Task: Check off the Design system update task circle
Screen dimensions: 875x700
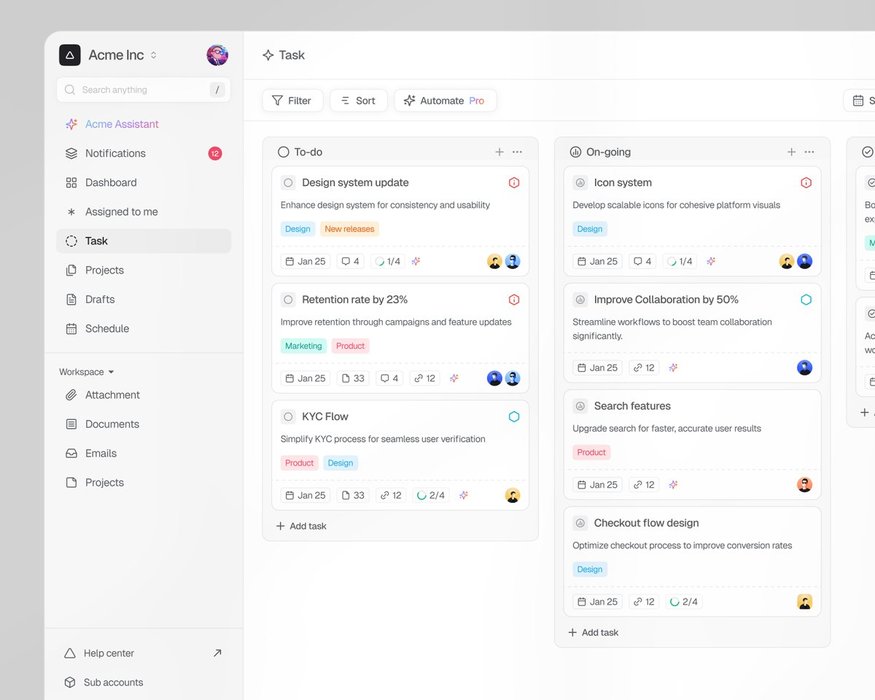Action: pos(288,183)
